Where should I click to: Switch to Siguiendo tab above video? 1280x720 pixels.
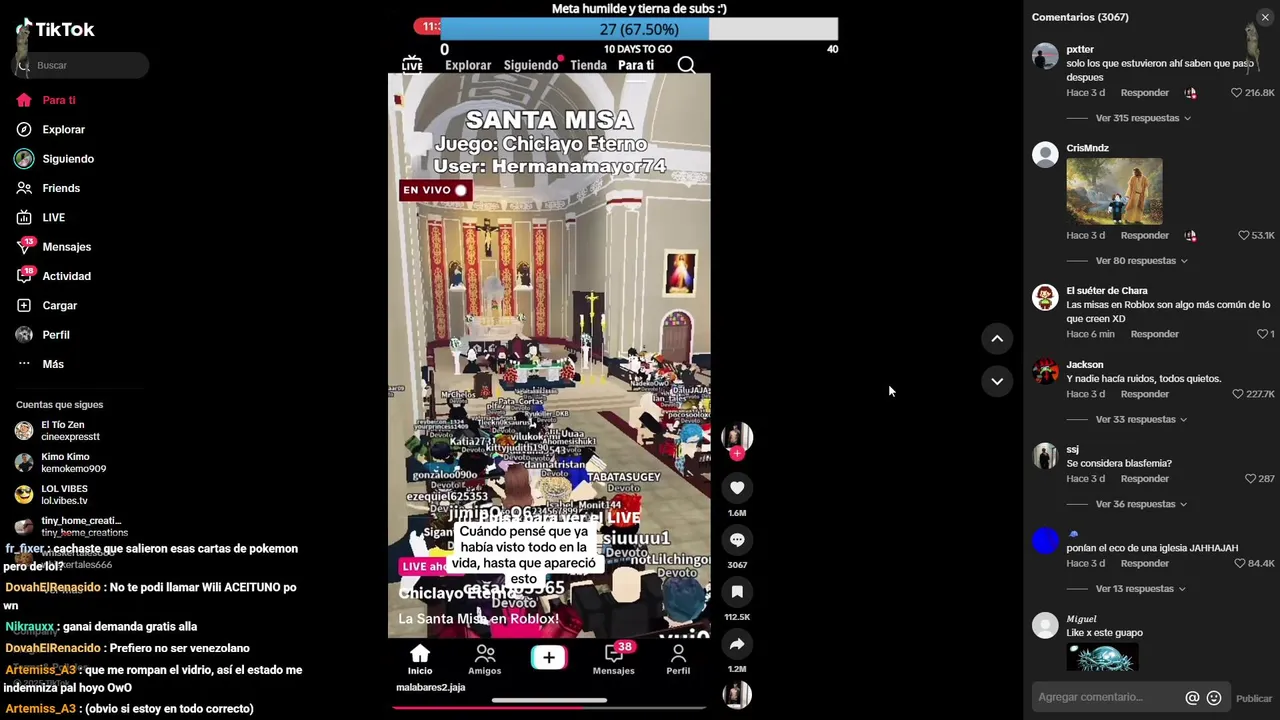pos(531,65)
